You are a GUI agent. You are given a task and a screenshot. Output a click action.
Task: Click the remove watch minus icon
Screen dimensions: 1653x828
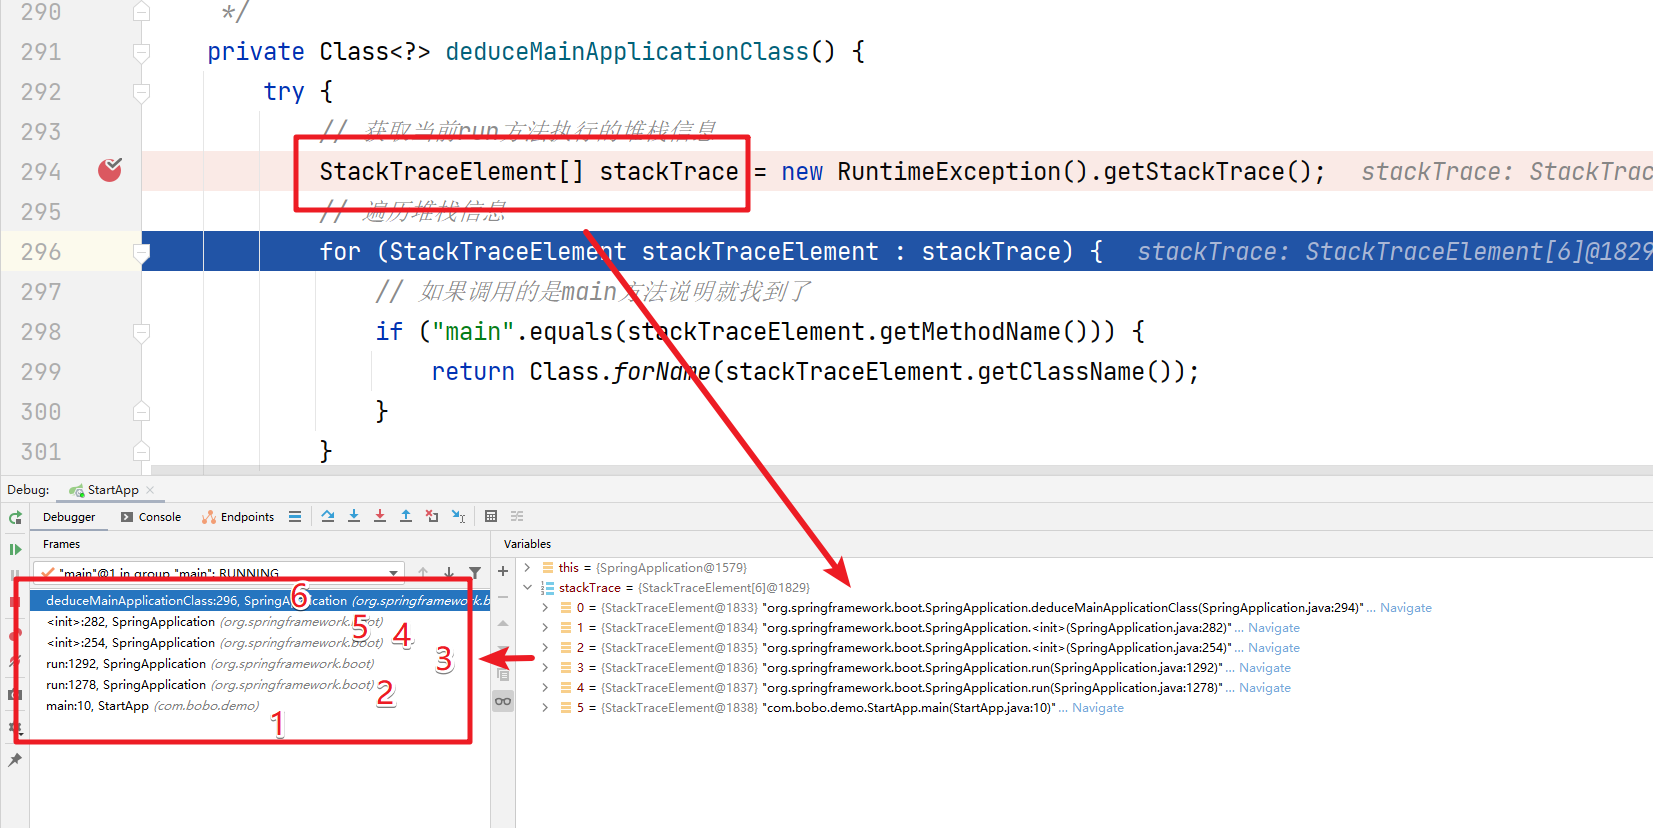click(x=503, y=597)
